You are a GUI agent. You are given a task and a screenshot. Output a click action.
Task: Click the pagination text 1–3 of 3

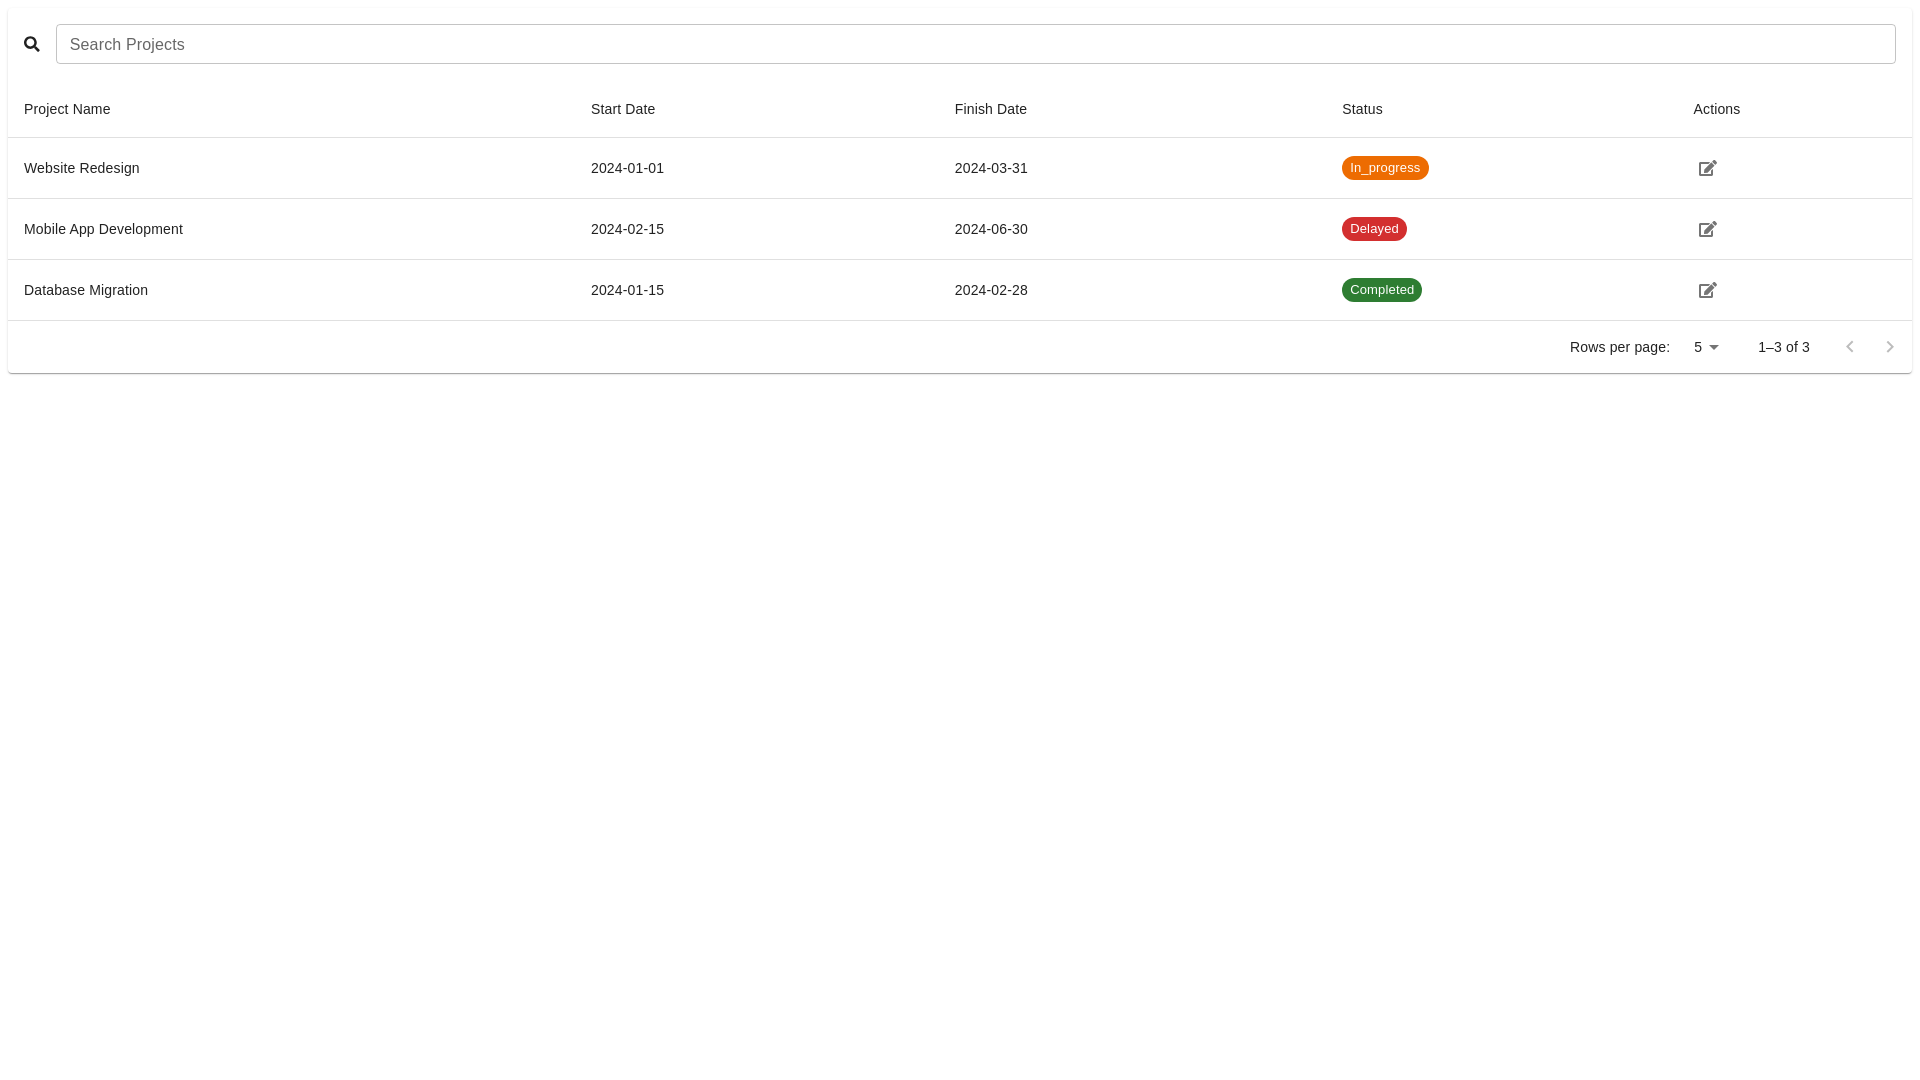(1784, 347)
